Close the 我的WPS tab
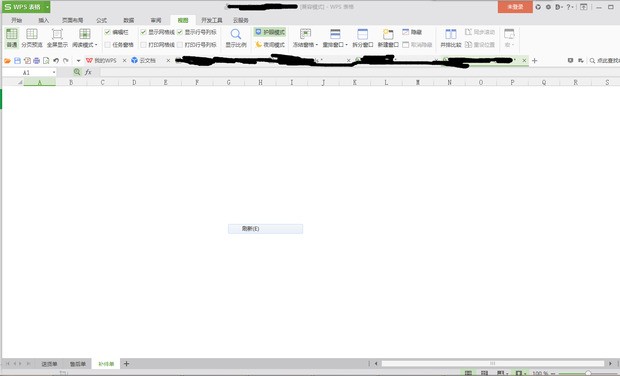 [x=124, y=60]
